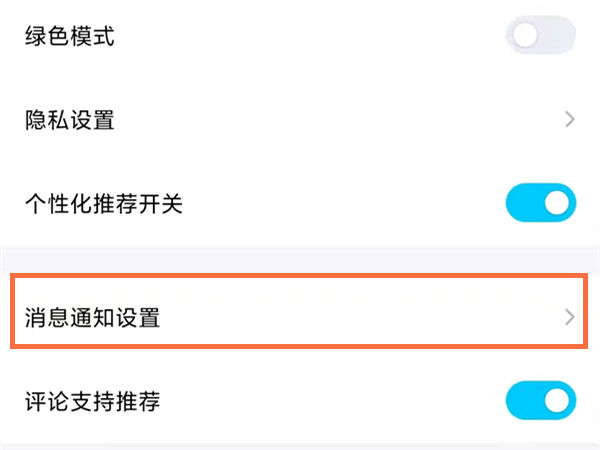
Task: Click the arrow icon beside 消息通知设置
Action: pos(570,318)
